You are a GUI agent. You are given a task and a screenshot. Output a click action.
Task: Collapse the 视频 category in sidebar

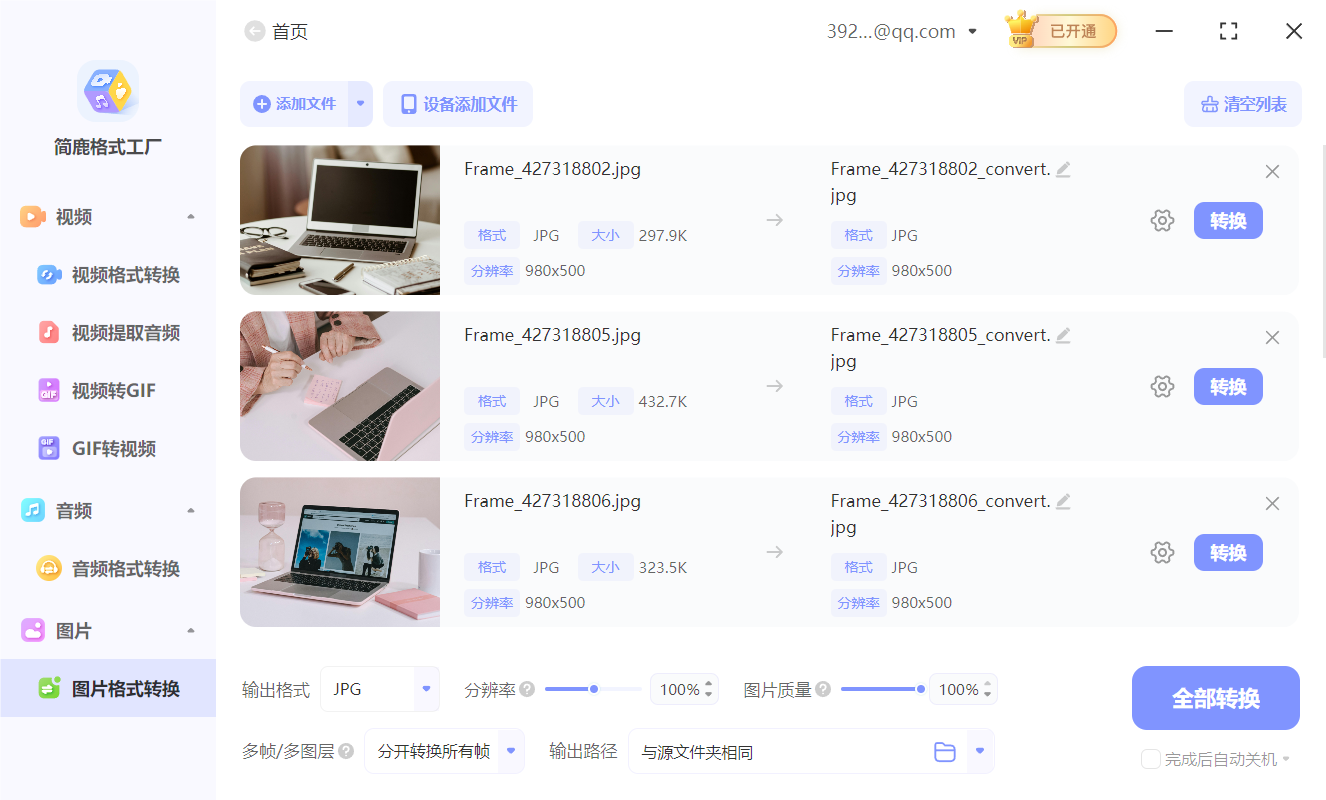pos(190,216)
